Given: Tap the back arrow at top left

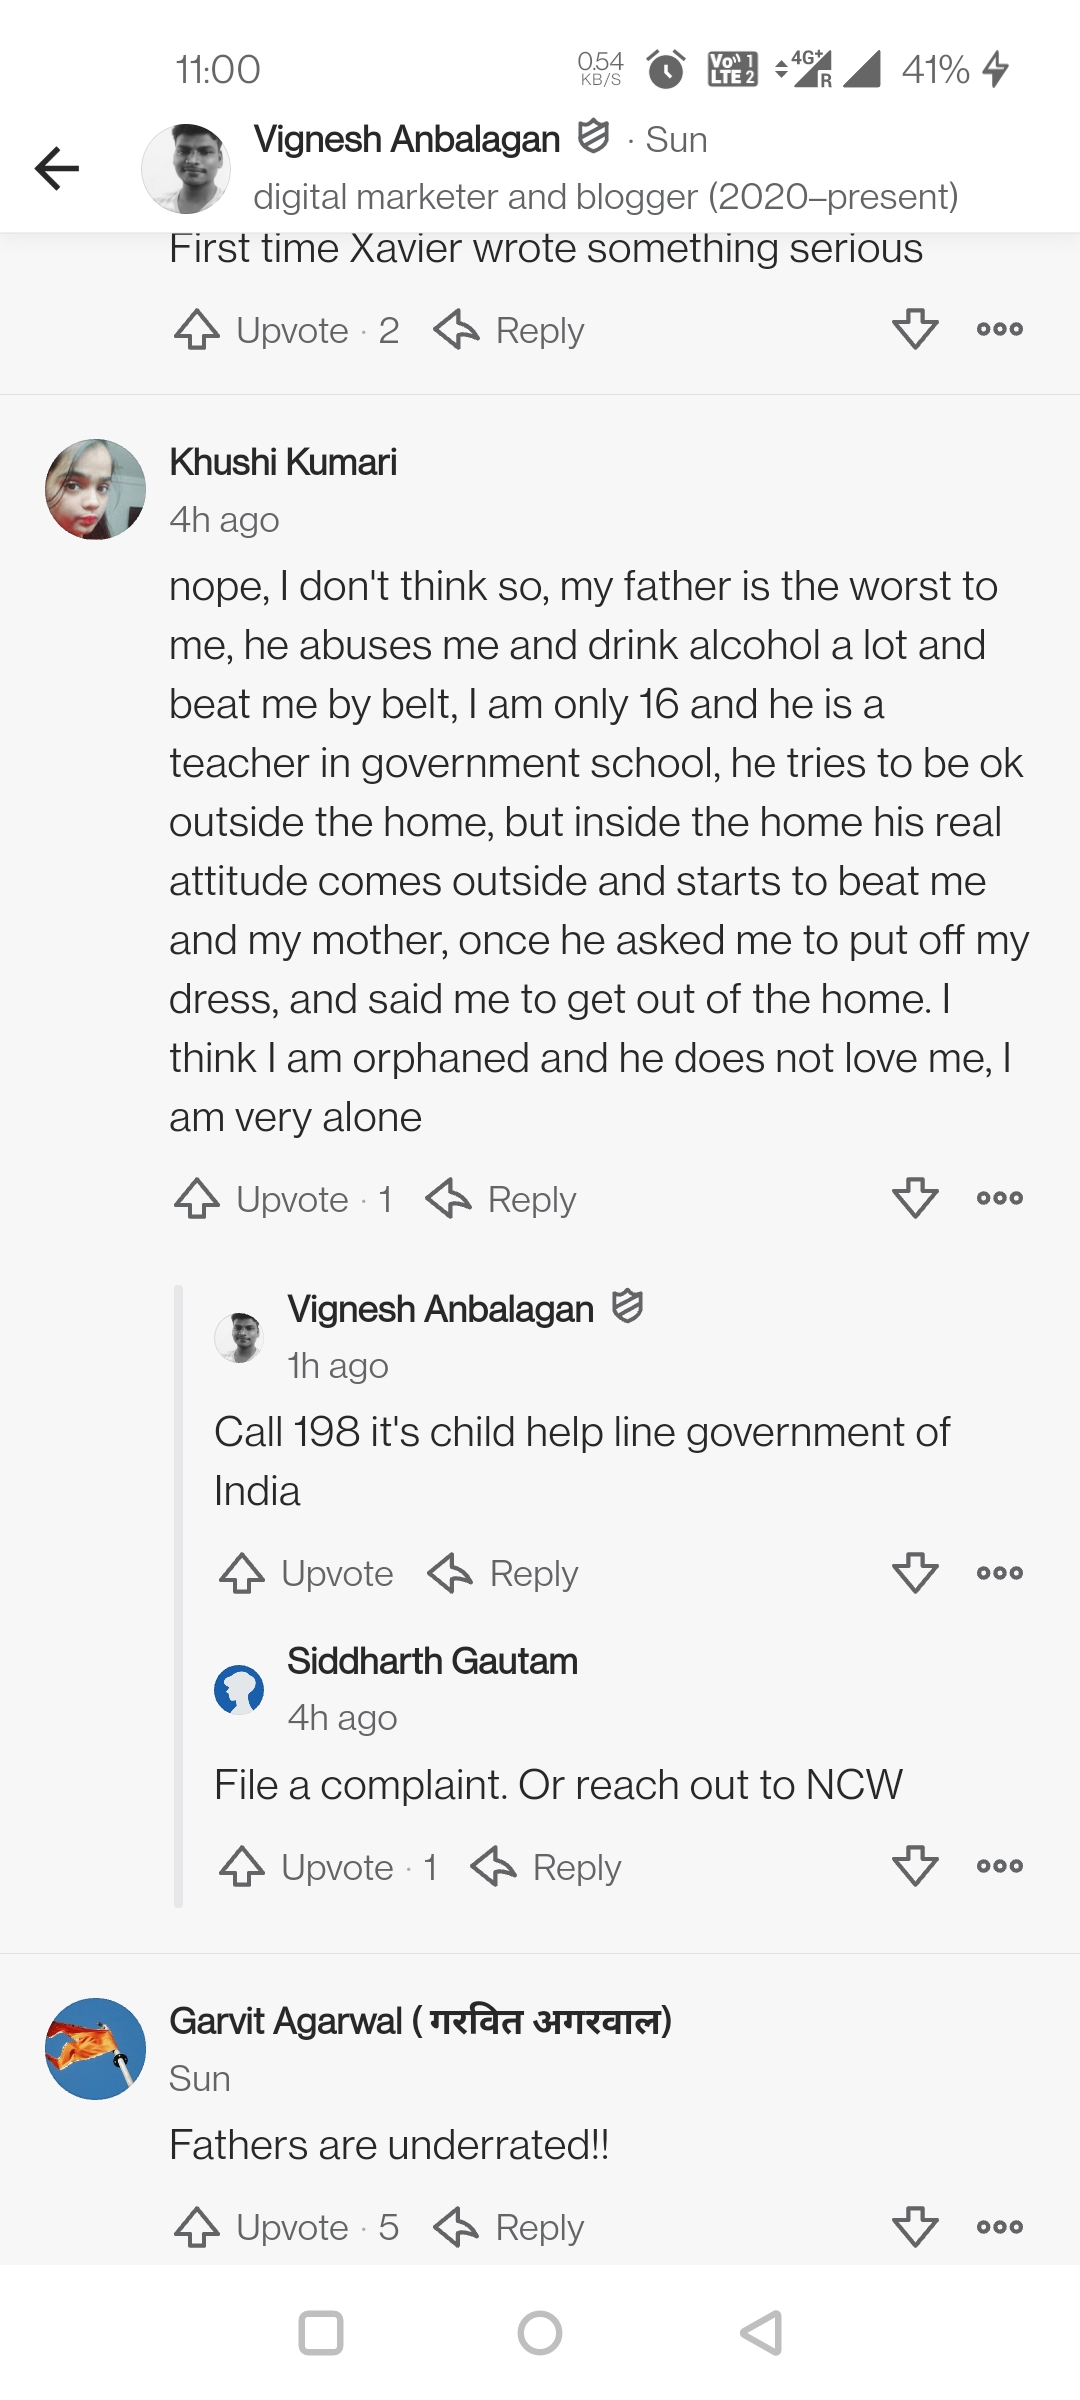Looking at the screenshot, I should point(57,168).
